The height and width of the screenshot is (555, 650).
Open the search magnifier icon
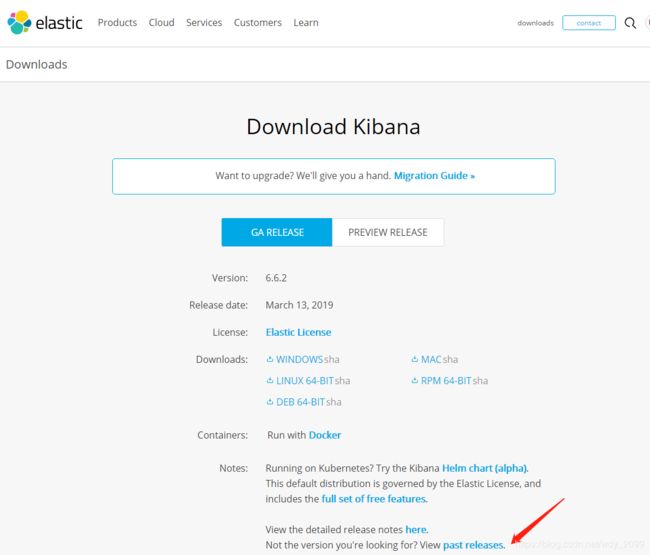coord(630,23)
